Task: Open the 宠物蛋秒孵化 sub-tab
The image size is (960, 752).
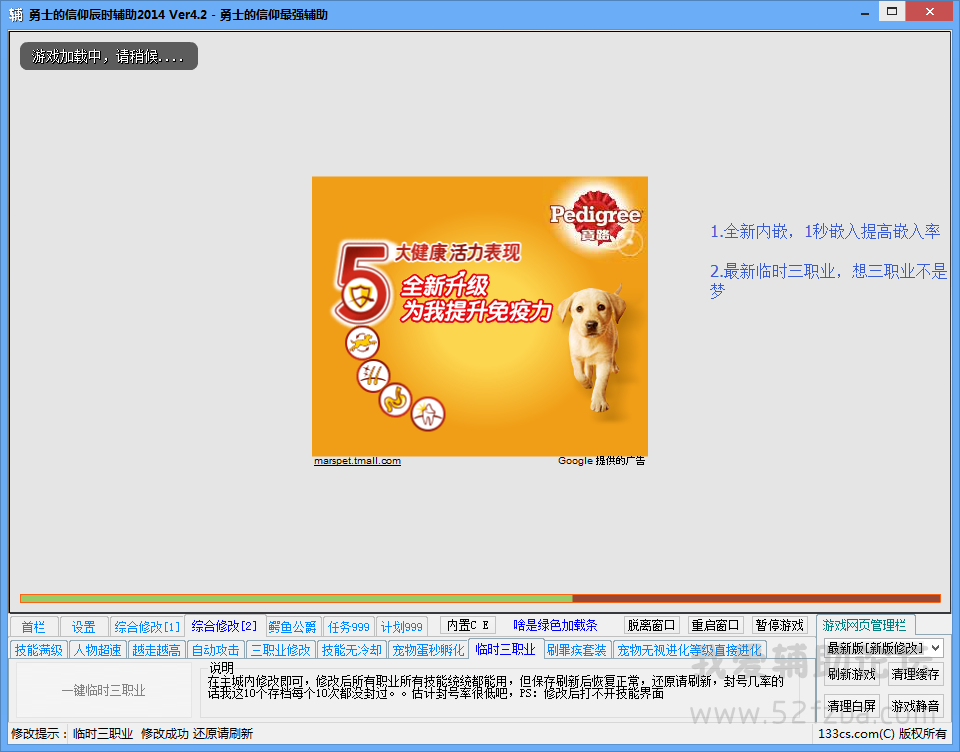Action: click(x=429, y=650)
